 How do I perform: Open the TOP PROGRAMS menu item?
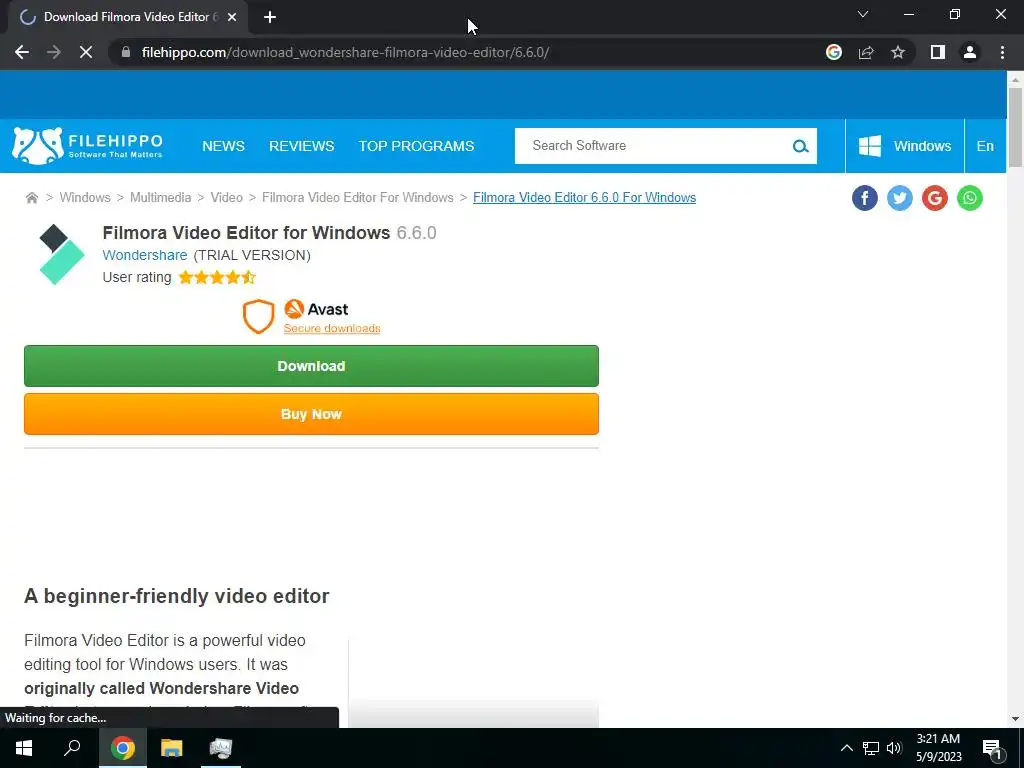click(416, 146)
